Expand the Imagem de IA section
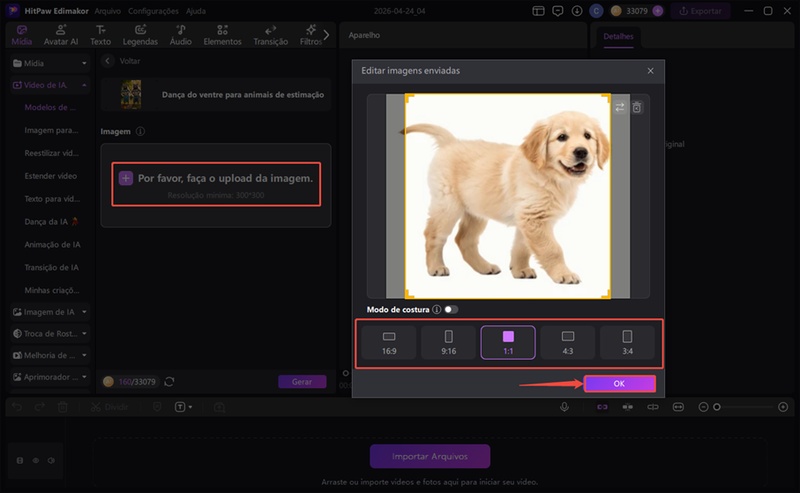This screenshot has width=800, height=493. coord(84,312)
